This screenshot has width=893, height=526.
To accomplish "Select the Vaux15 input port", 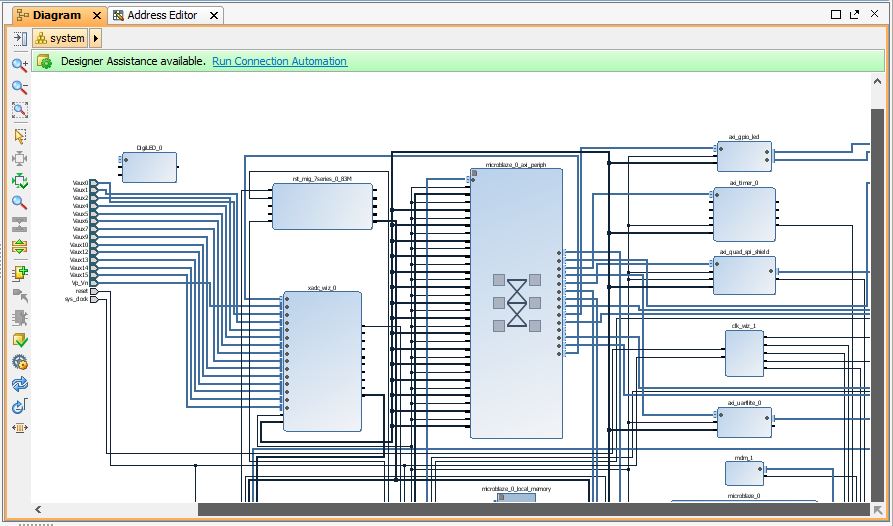I will [x=93, y=275].
